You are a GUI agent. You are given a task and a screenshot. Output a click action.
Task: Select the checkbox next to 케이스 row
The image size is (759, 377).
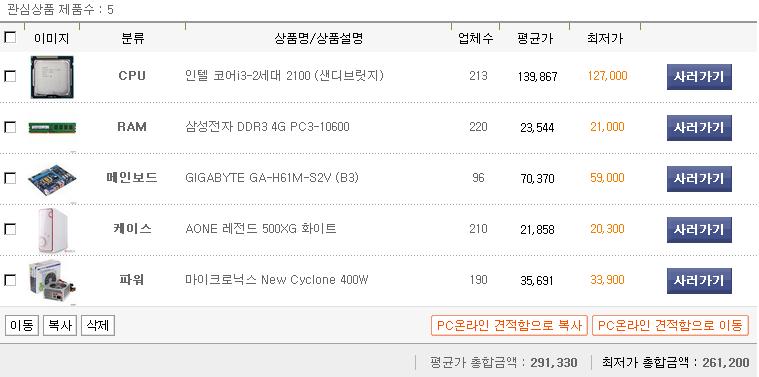(10, 229)
